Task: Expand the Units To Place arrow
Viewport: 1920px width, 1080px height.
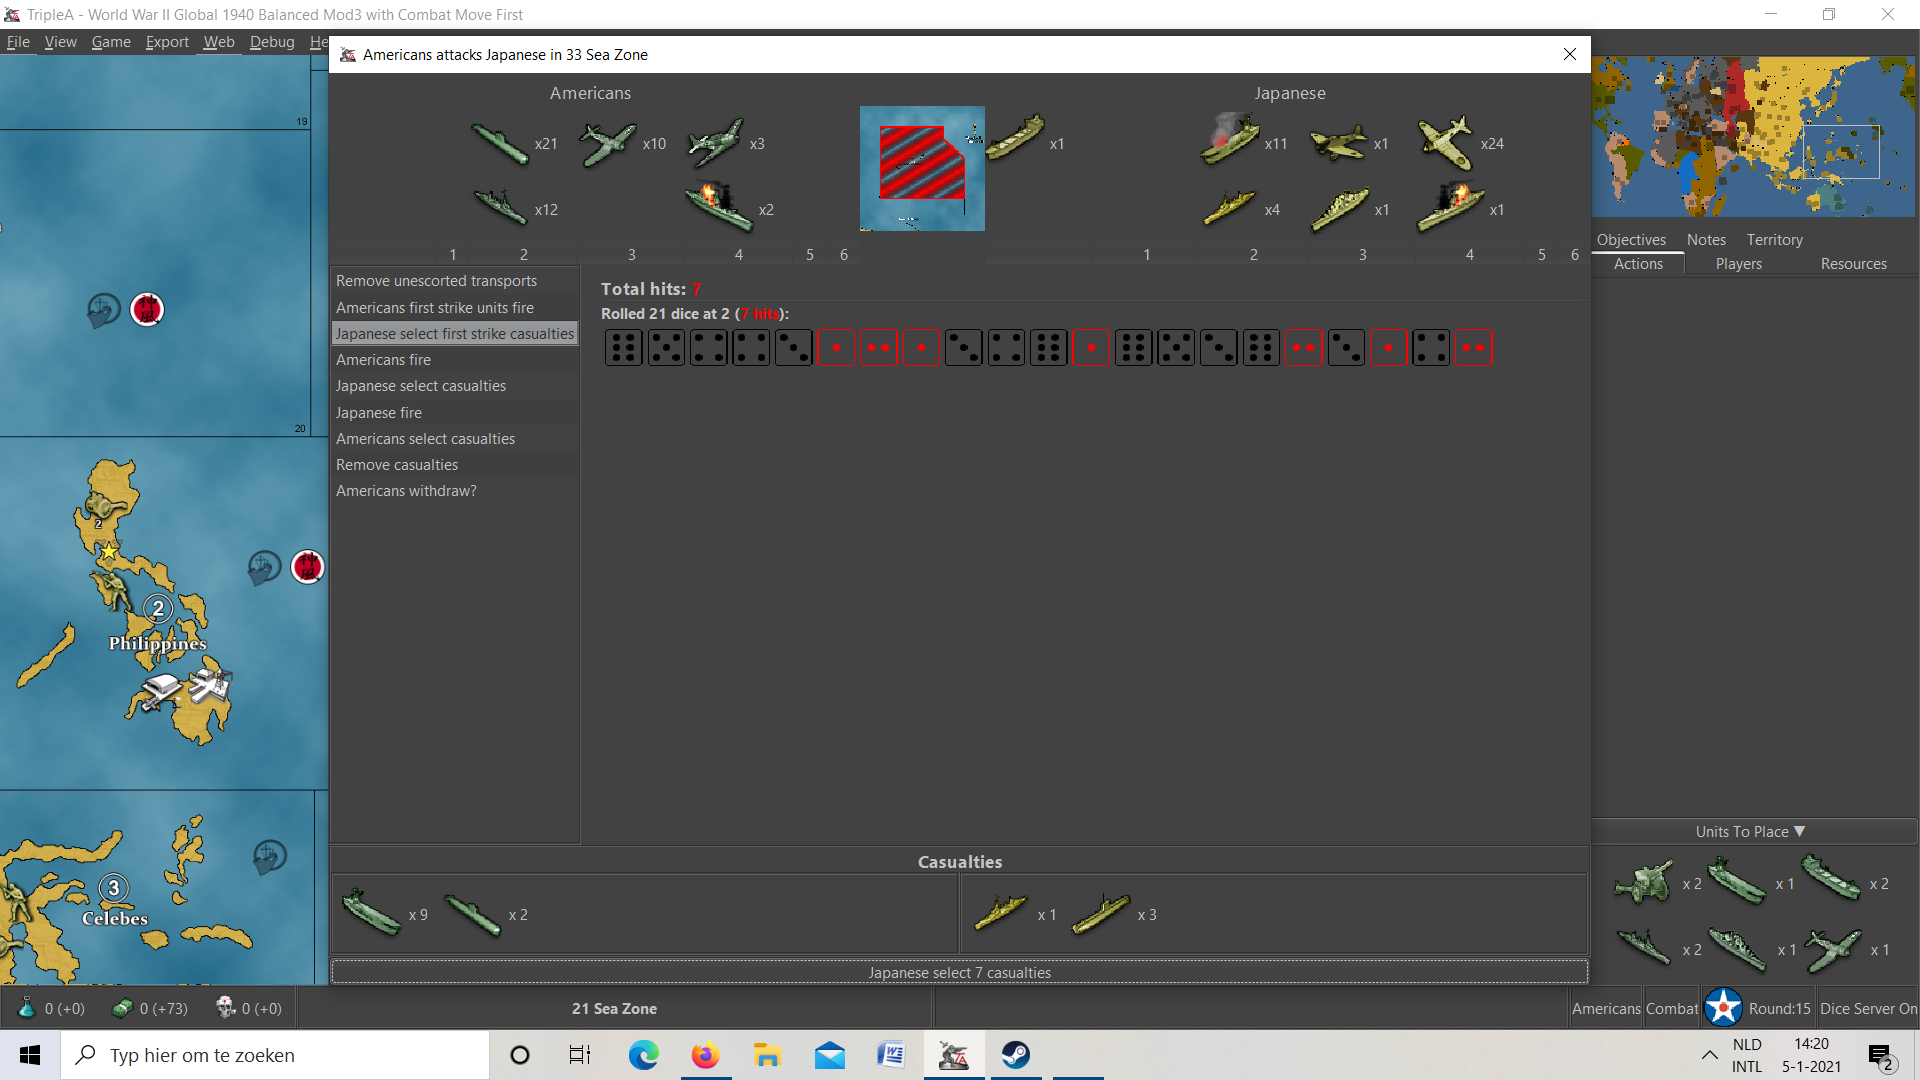Action: click(x=1800, y=831)
